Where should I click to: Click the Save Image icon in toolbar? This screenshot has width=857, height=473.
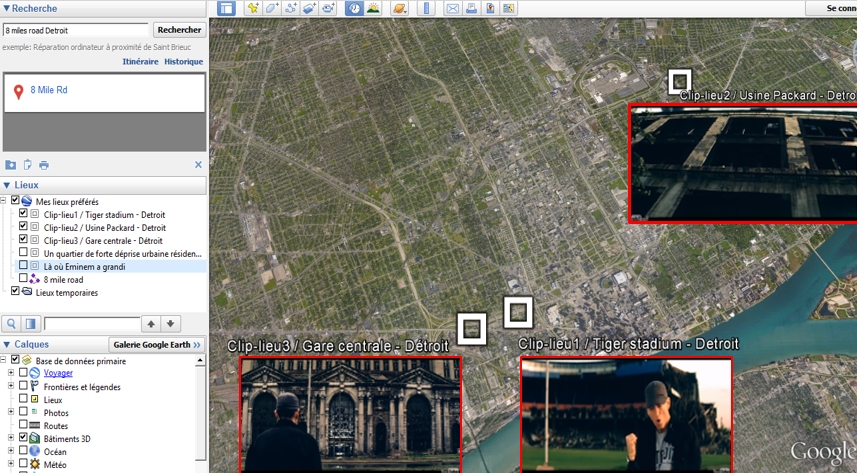tap(490, 8)
